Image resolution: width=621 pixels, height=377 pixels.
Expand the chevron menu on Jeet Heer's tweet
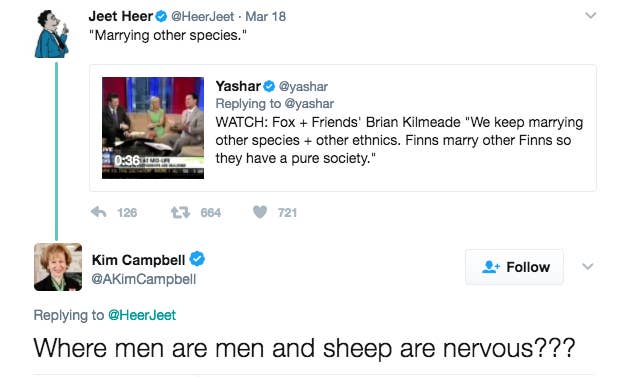[591, 15]
